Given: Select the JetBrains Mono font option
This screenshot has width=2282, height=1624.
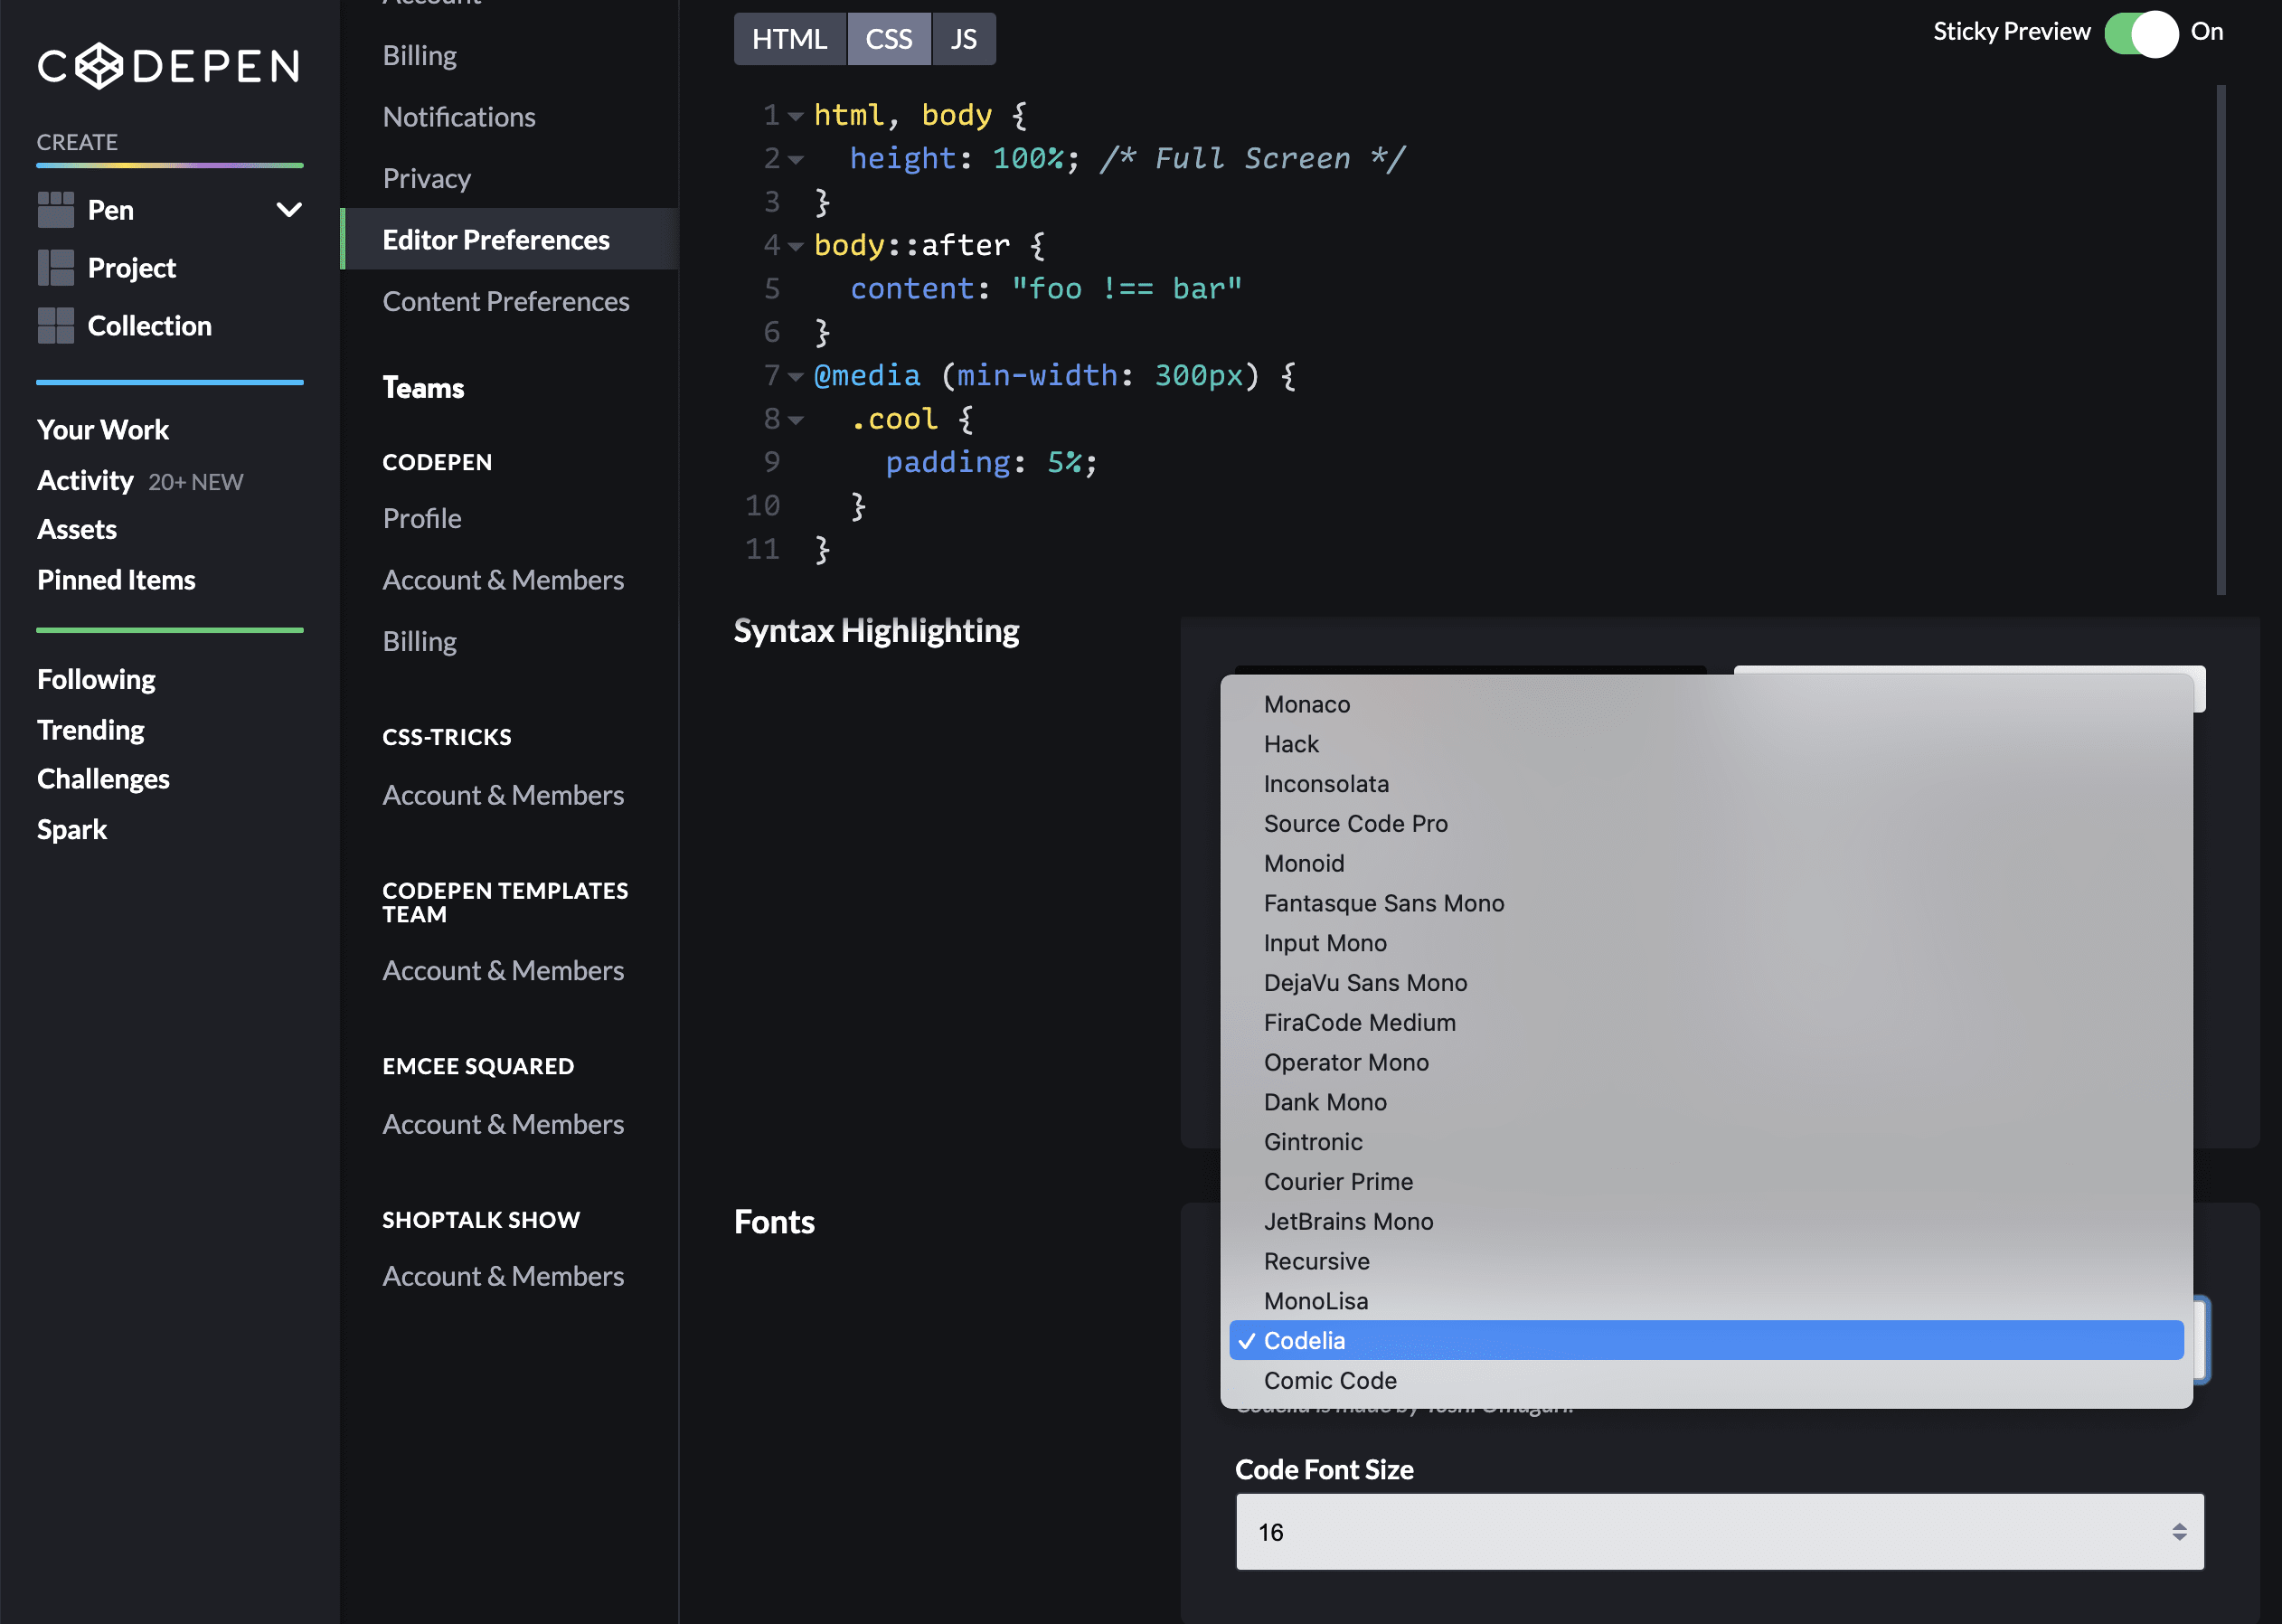Looking at the screenshot, I should (1349, 1221).
